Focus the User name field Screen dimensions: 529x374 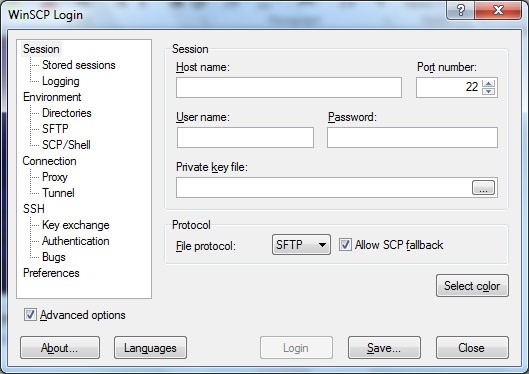coord(245,138)
